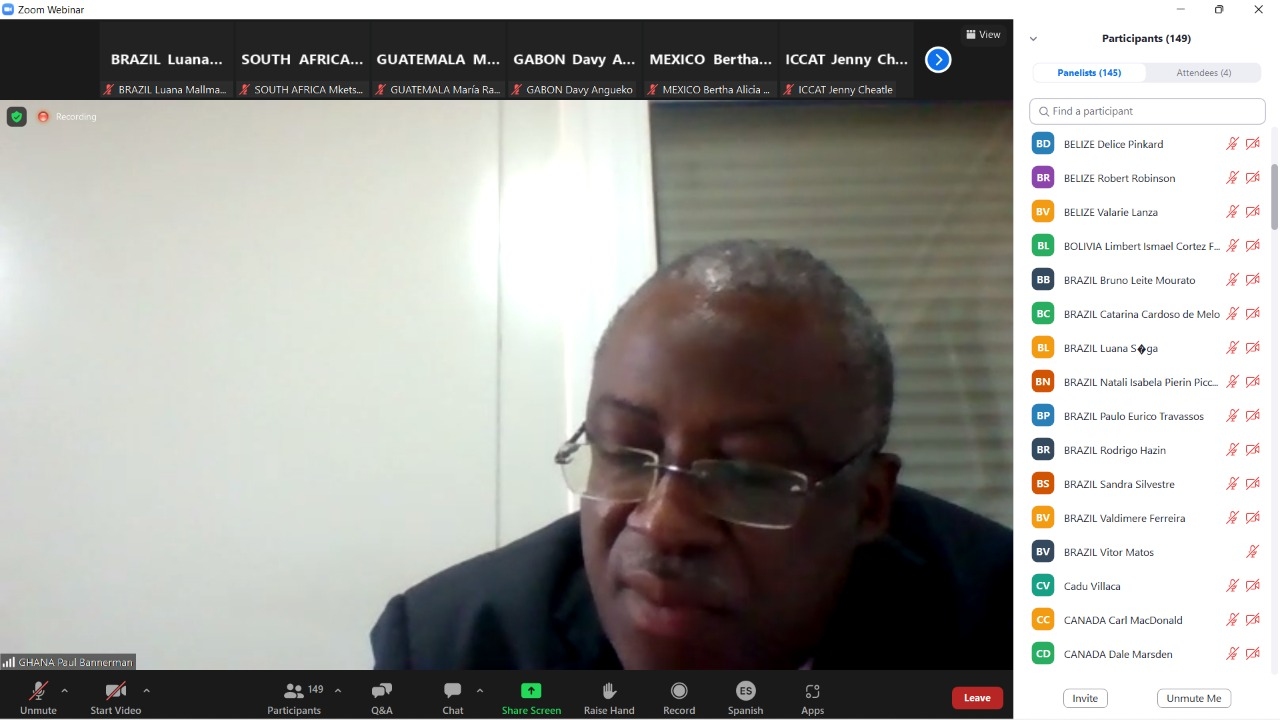Viewport: 1280px width, 720px height.
Task: Collapse the Participants panel chevron
Action: coord(1033,39)
